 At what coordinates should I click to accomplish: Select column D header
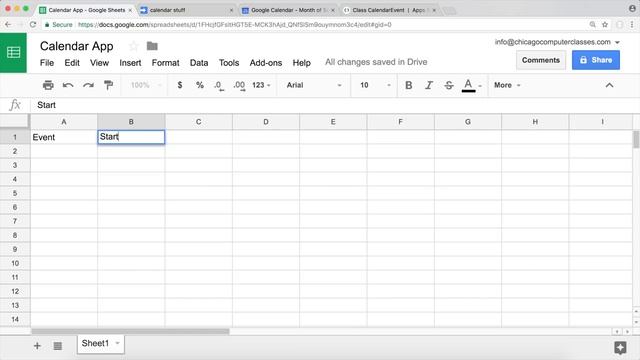click(266, 122)
